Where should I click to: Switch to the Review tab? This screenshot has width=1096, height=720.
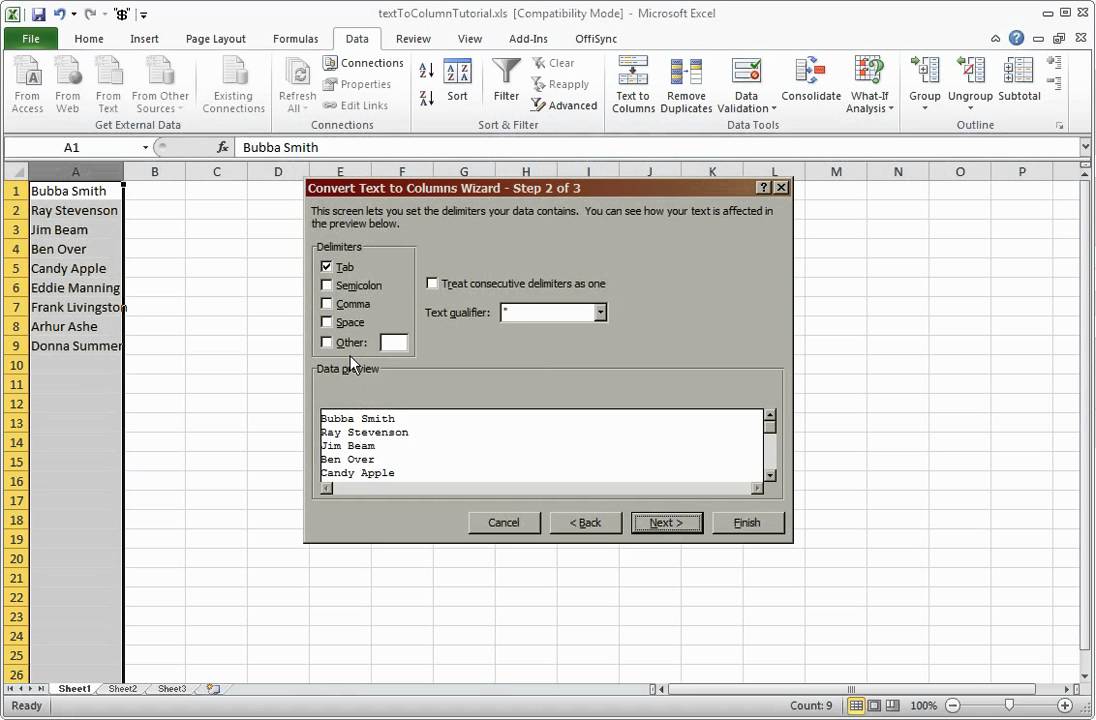click(x=413, y=38)
